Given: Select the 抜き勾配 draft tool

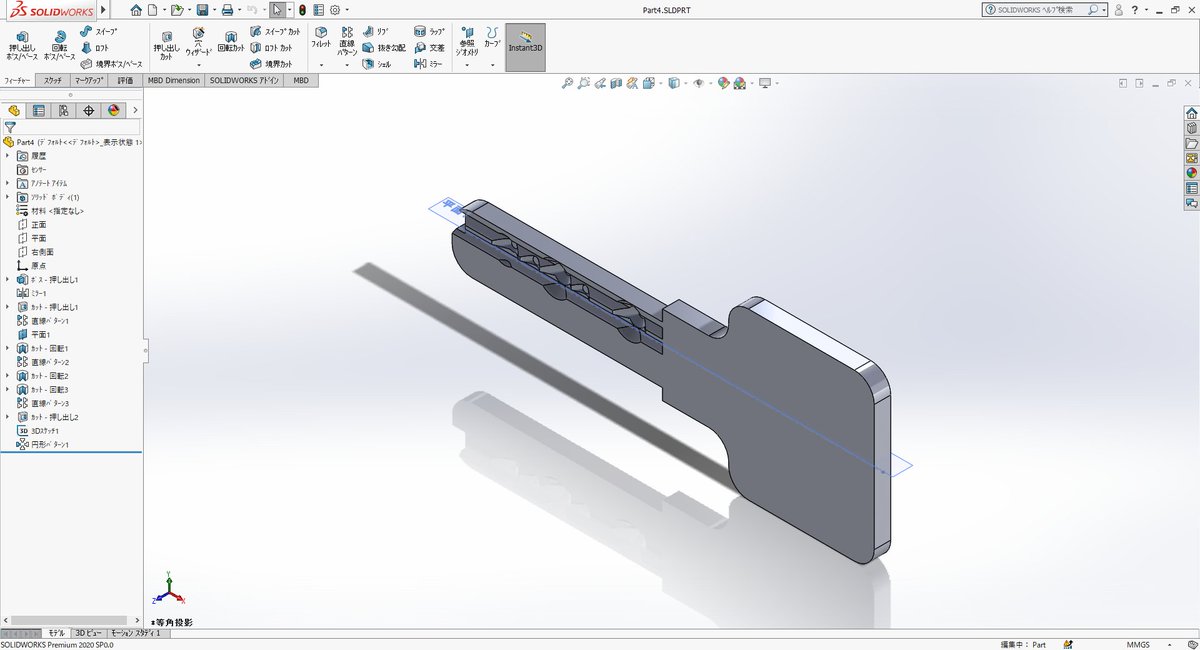Looking at the screenshot, I should click(384, 47).
